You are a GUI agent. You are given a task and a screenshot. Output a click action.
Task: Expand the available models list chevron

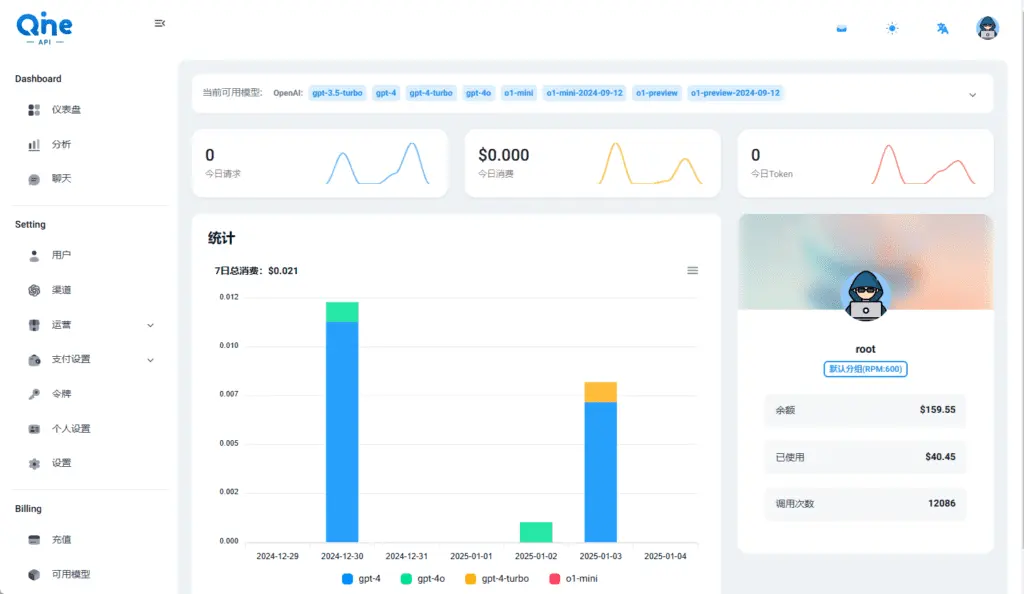coord(972,95)
